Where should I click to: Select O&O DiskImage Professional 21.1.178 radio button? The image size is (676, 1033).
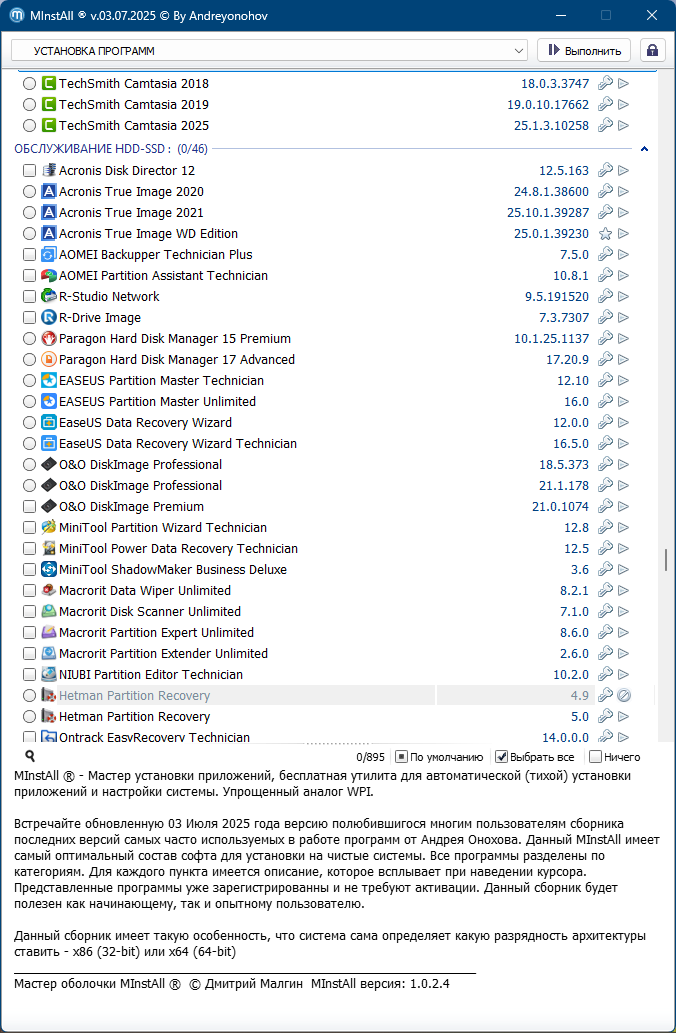[x=29, y=486]
